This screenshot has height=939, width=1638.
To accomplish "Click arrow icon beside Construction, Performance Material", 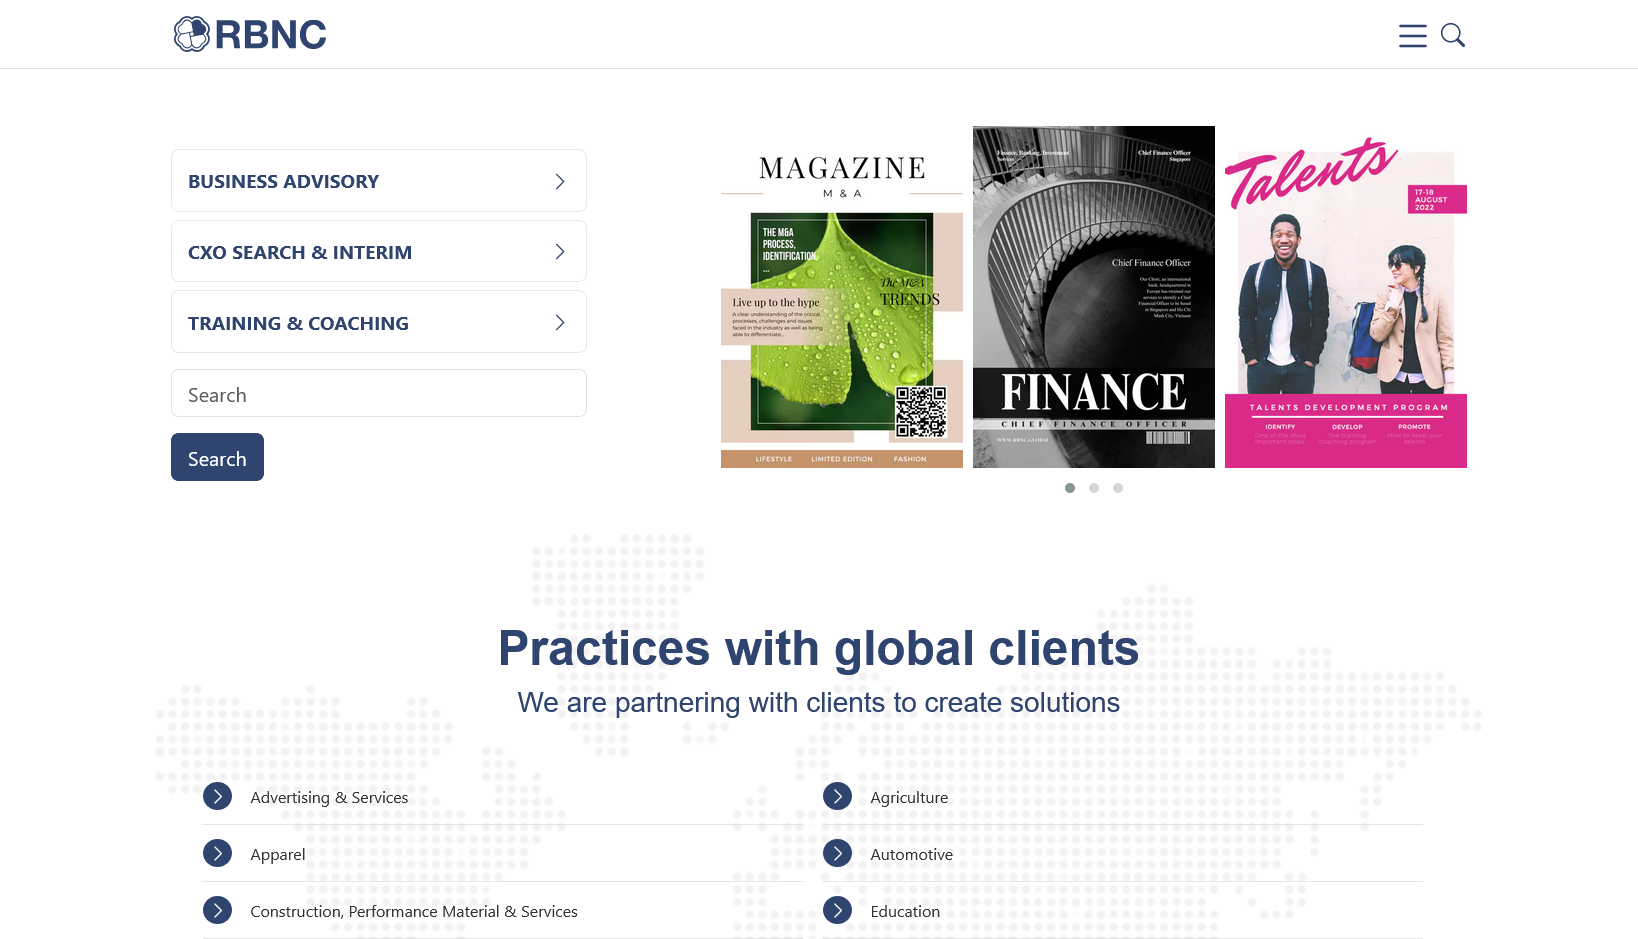I will [217, 910].
